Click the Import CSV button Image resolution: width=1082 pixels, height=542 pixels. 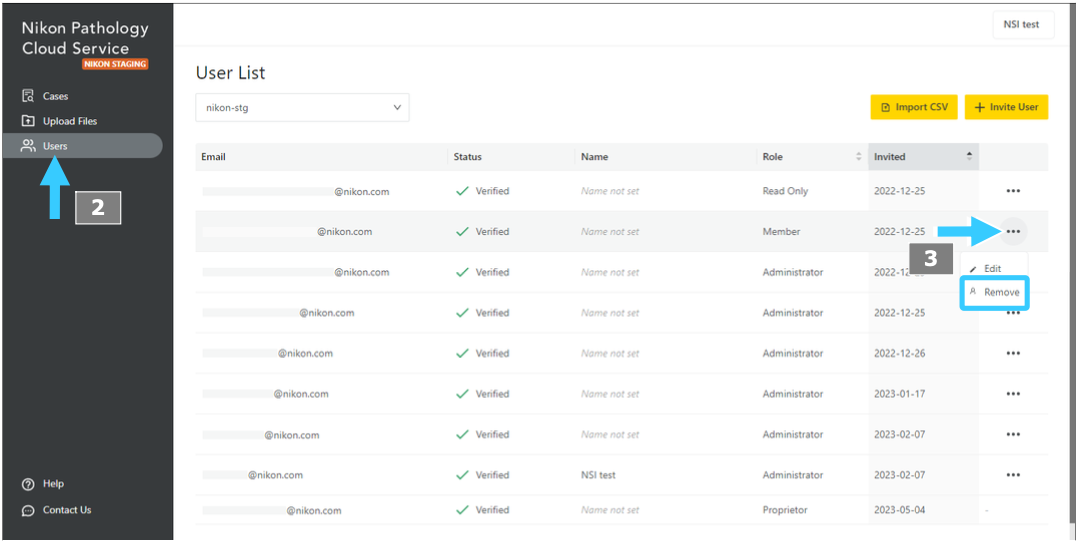(x=914, y=107)
